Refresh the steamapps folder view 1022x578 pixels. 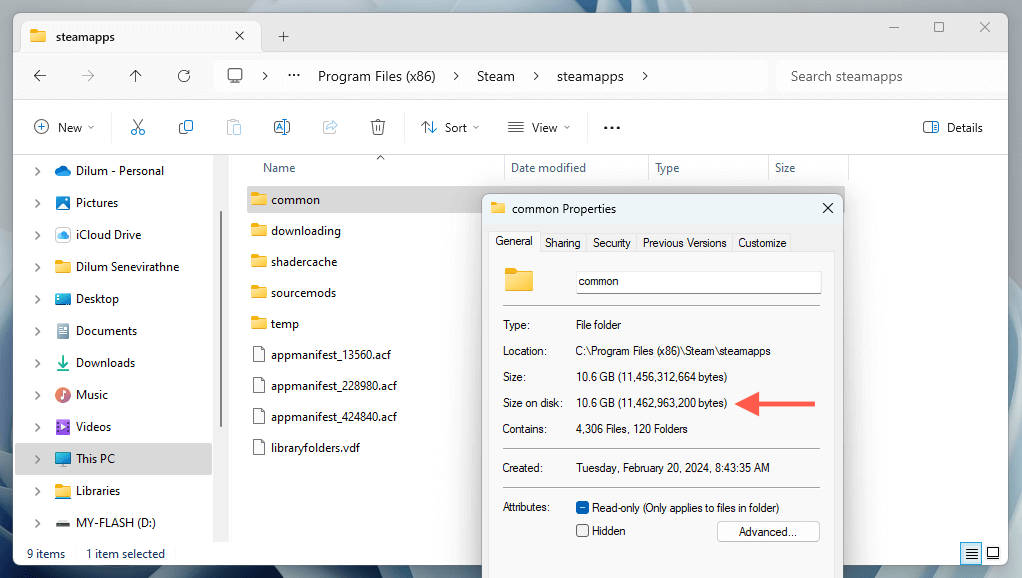click(x=184, y=76)
